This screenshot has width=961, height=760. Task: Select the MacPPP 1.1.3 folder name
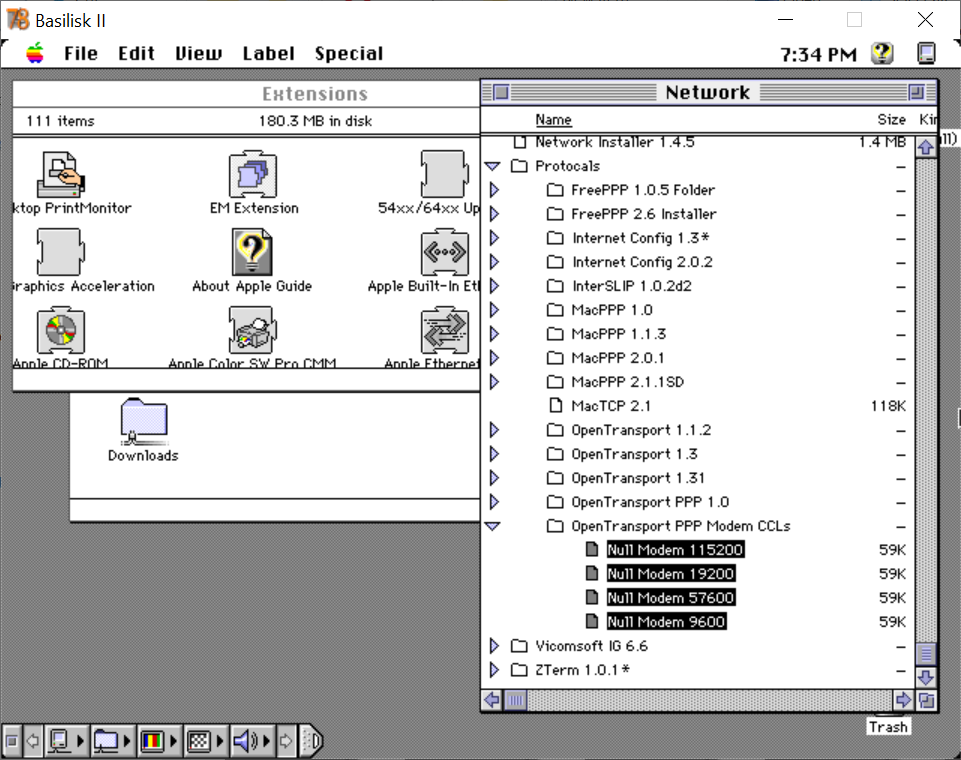click(x=618, y=334)
